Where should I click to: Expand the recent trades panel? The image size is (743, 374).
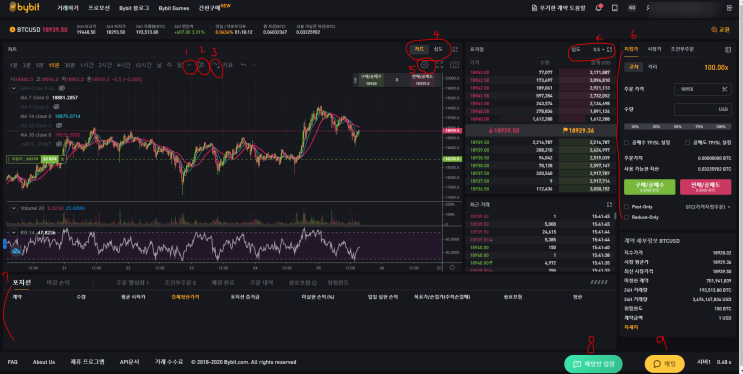[x=609, y=205]
